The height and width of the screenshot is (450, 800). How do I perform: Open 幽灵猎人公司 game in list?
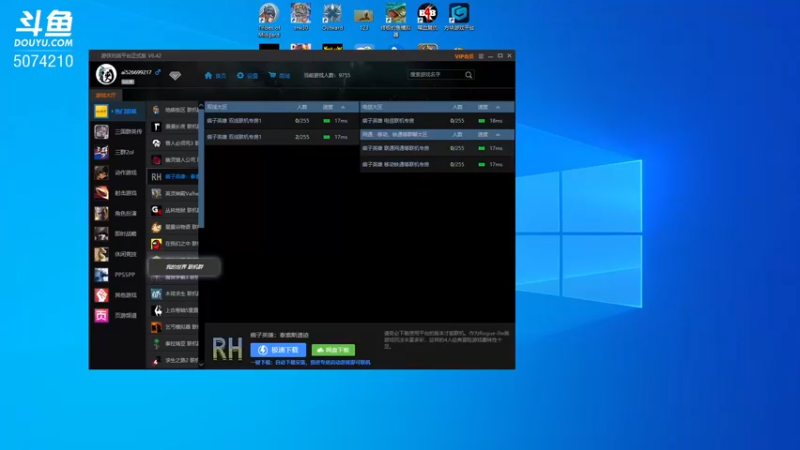pos(173,160)
